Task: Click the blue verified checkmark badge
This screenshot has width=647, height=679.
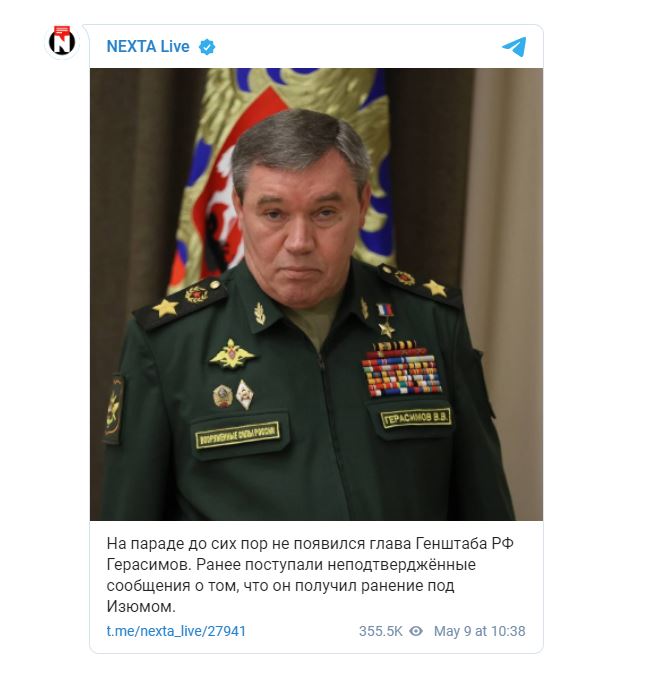Action: click(x=207, y=47)
